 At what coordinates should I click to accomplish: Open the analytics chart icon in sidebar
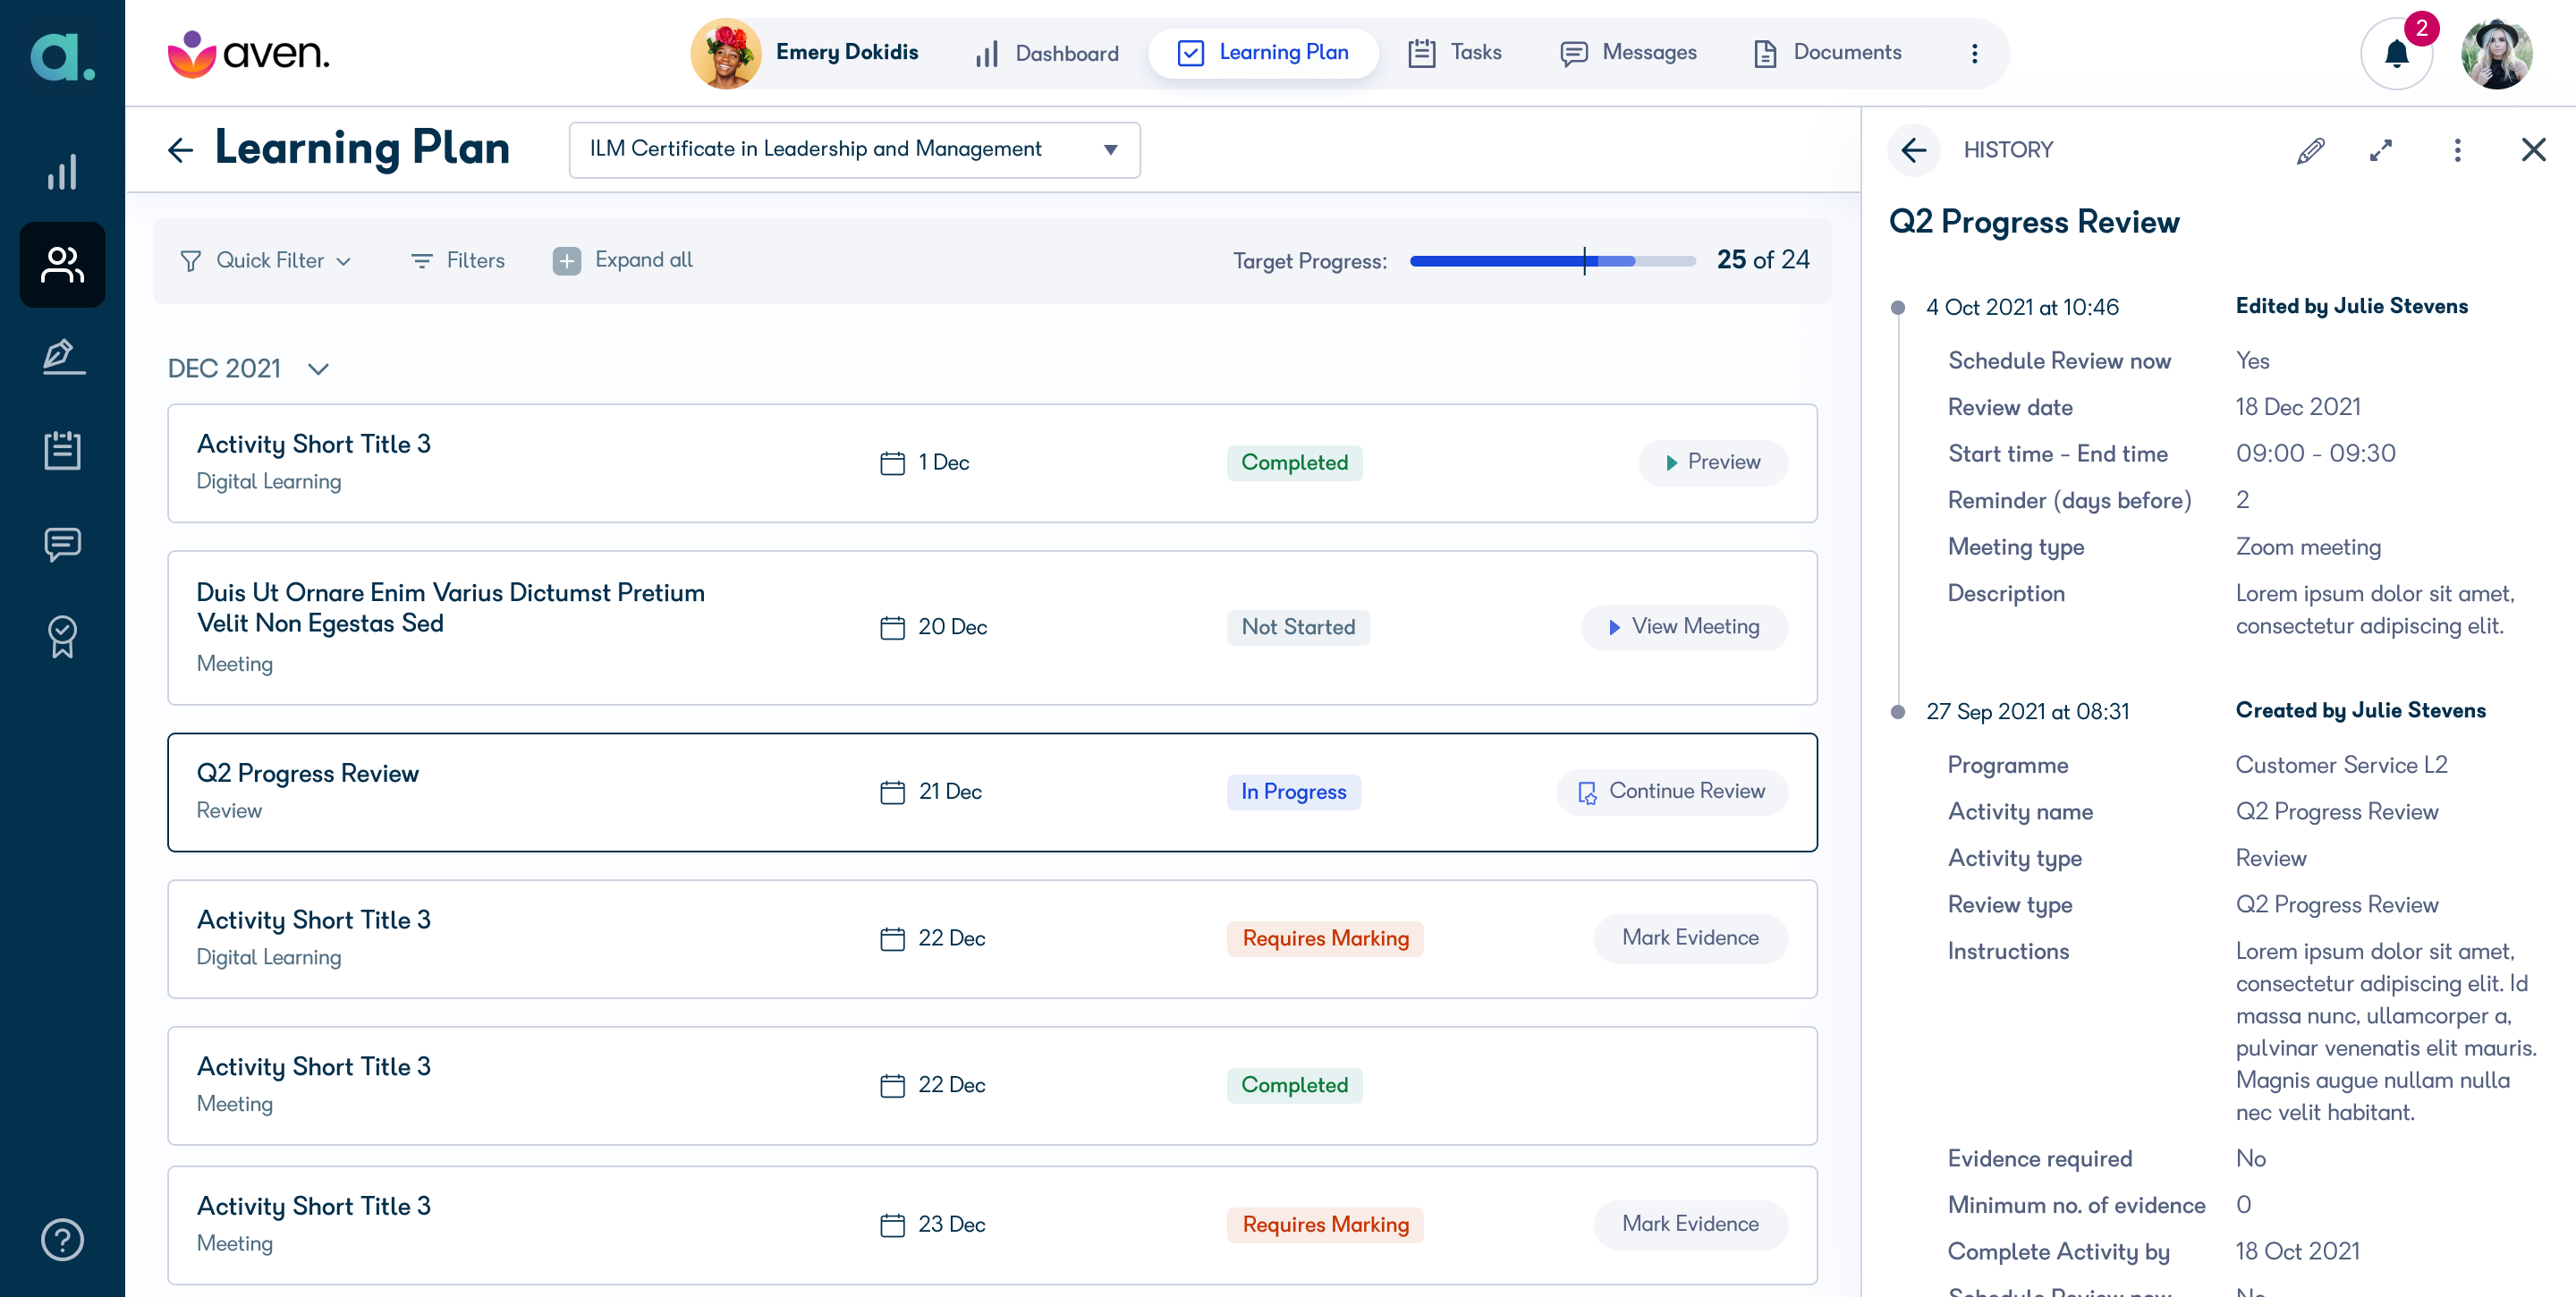pos(62,172)
